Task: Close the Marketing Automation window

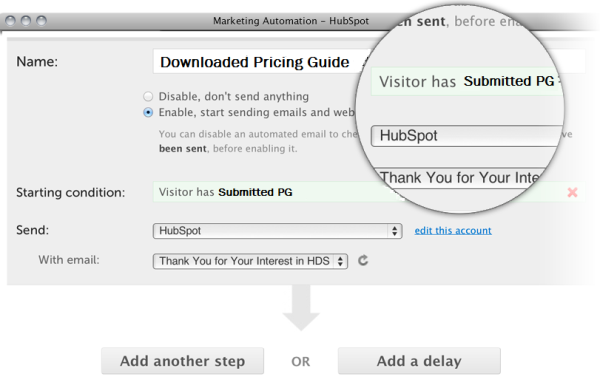Action: coord(11,20)
